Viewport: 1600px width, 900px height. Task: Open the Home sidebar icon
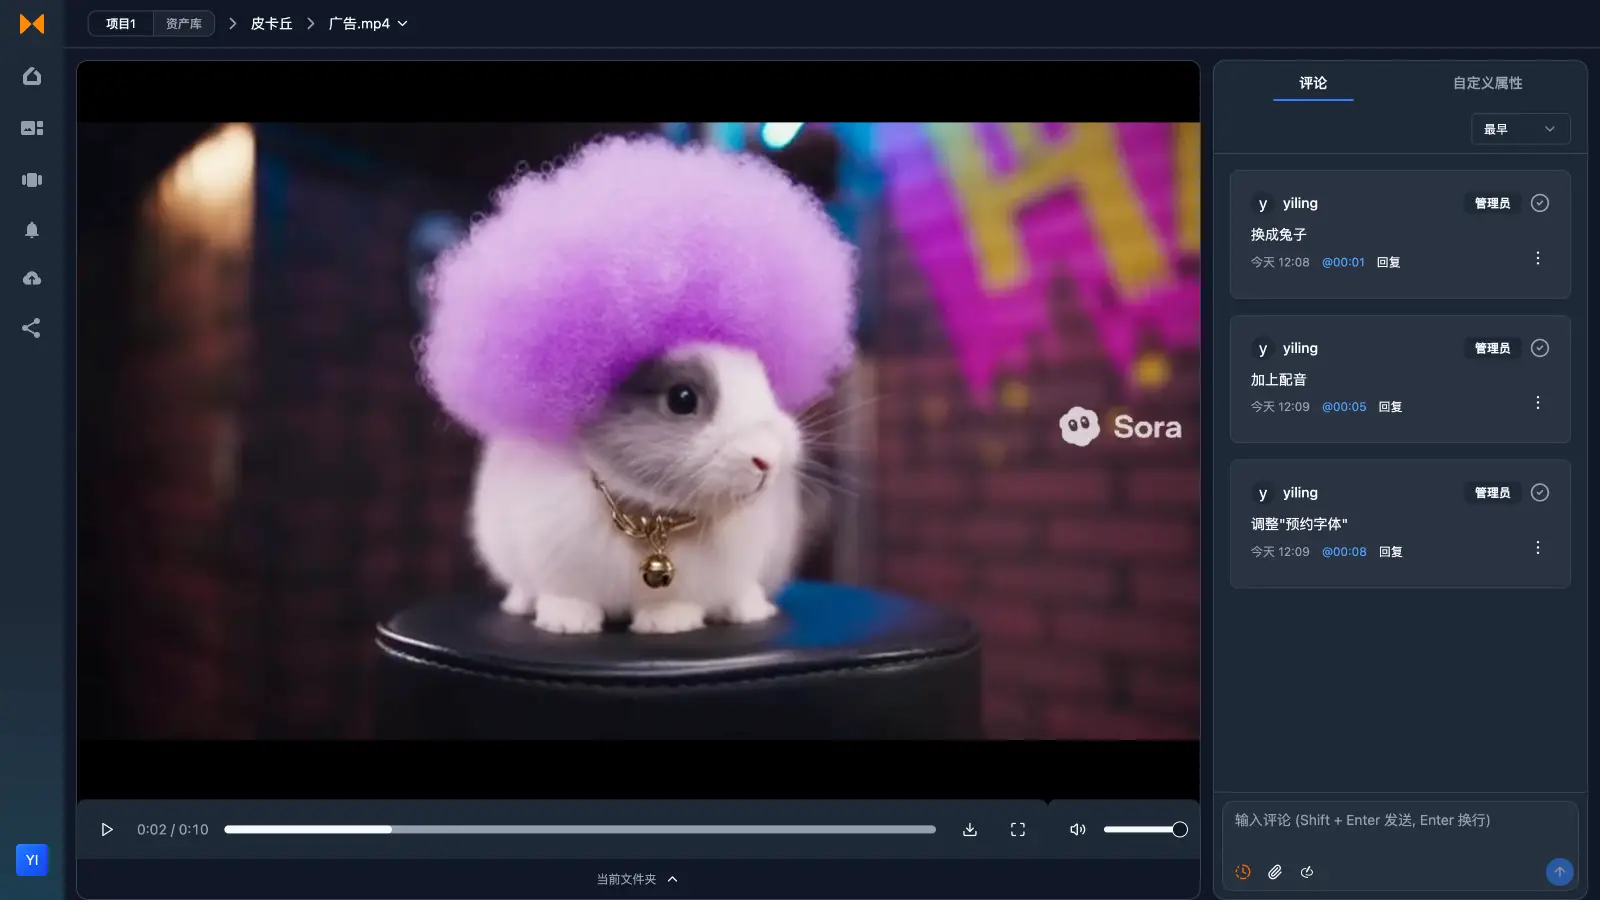point(32,76)
